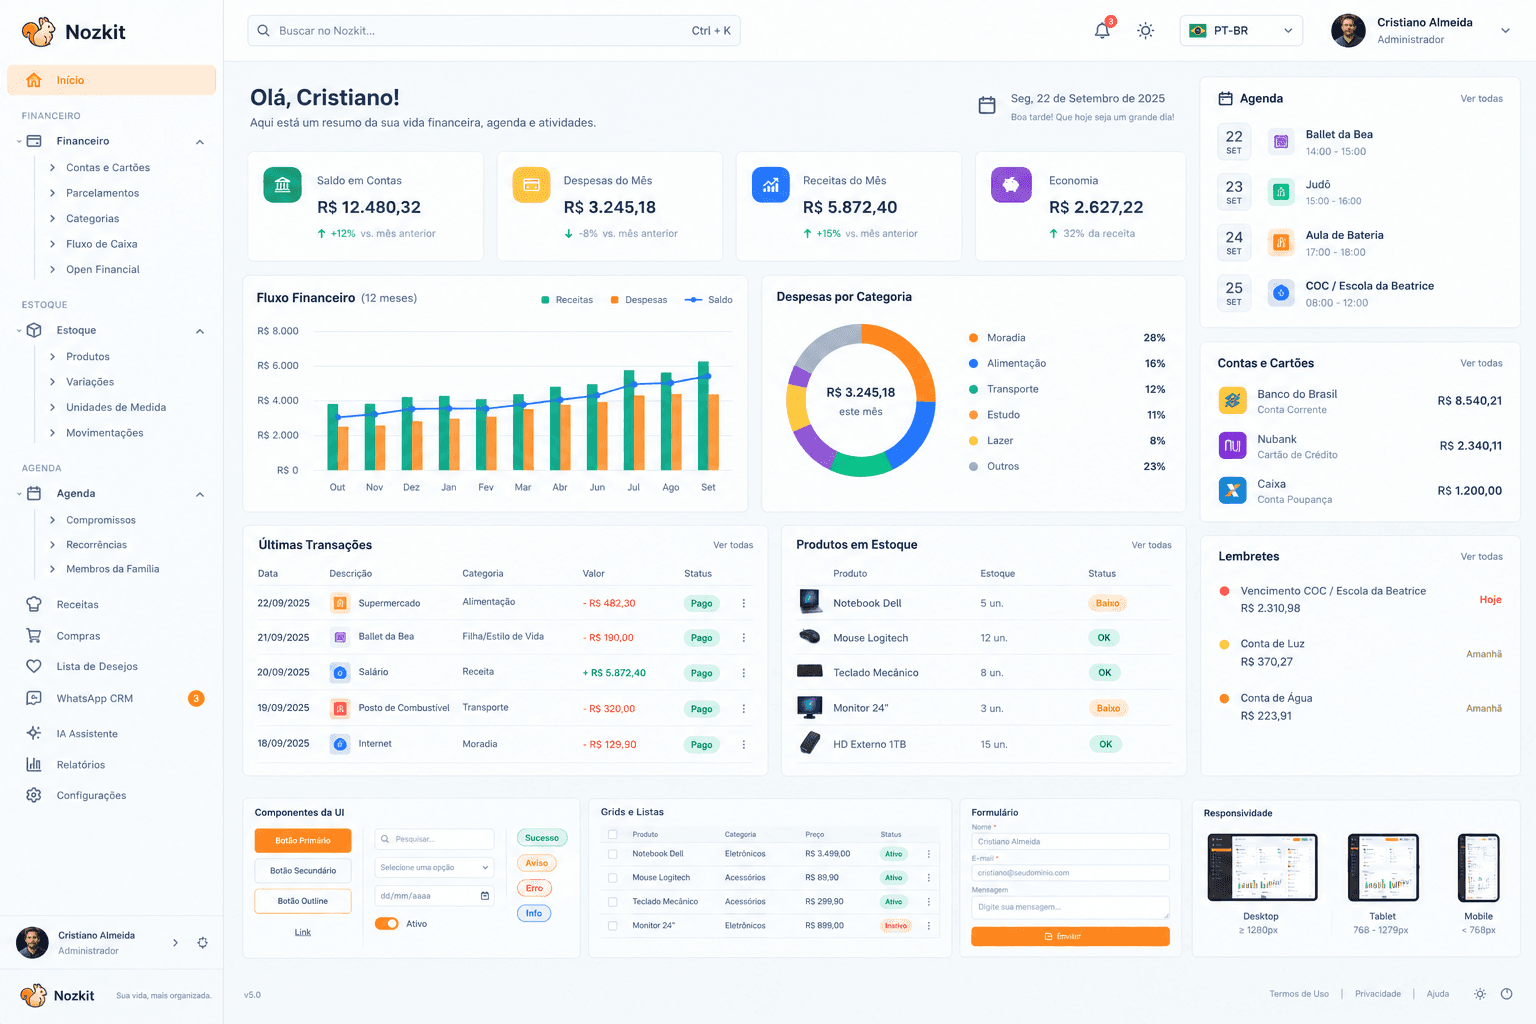Open Configurações gear icon
The height and width of the screenshot is (1024, 1536).
click(x=34, y=795)
